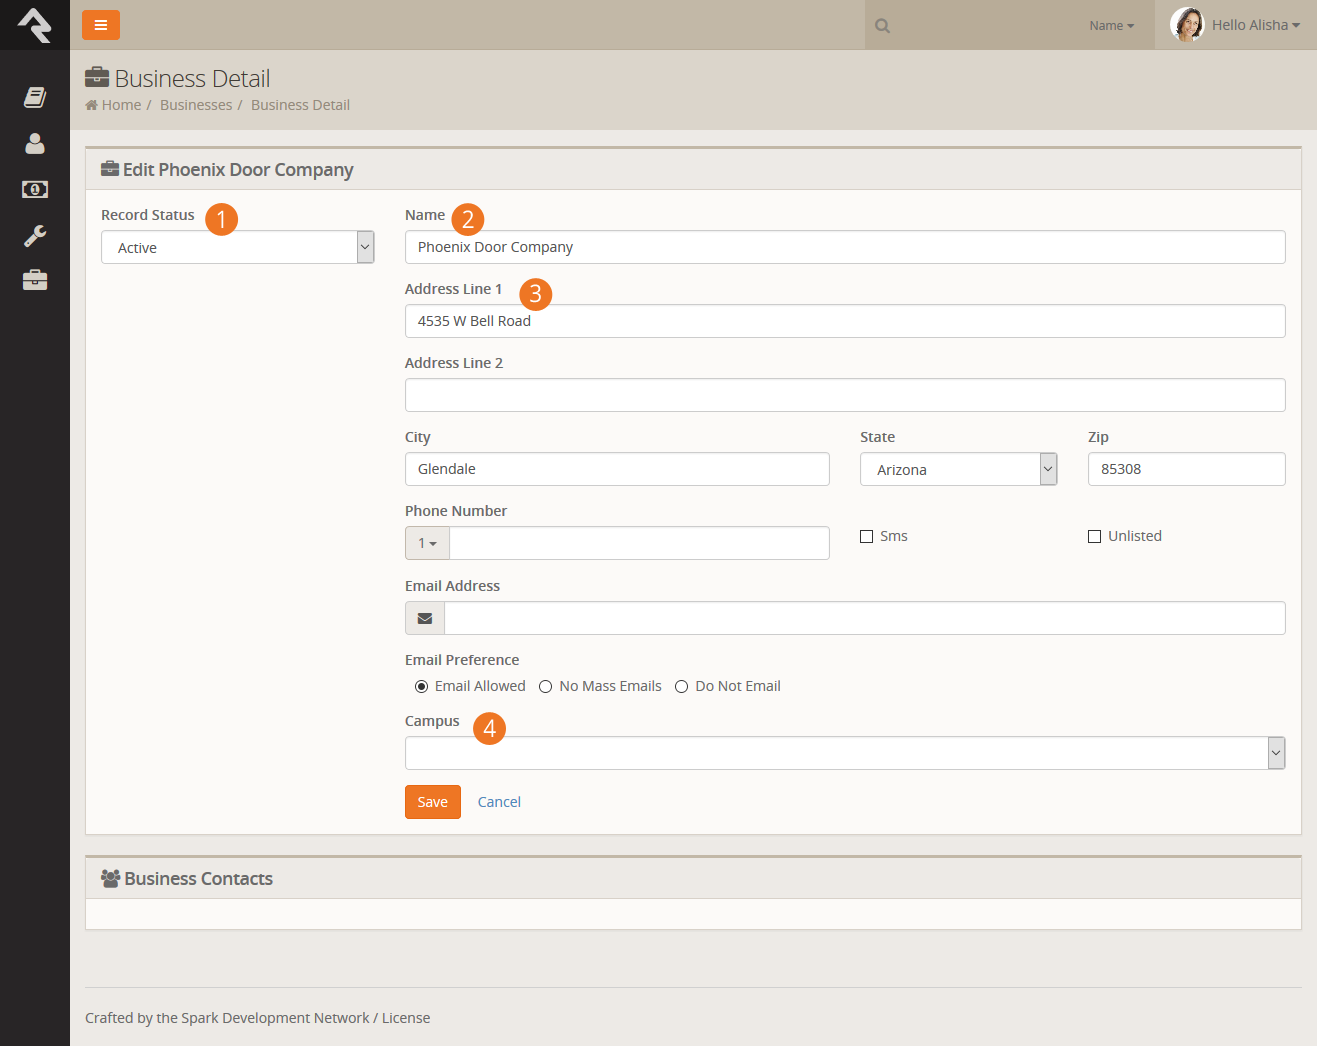
Task: Expand the State dropdown showing Arizona
Action: point(958,470)
